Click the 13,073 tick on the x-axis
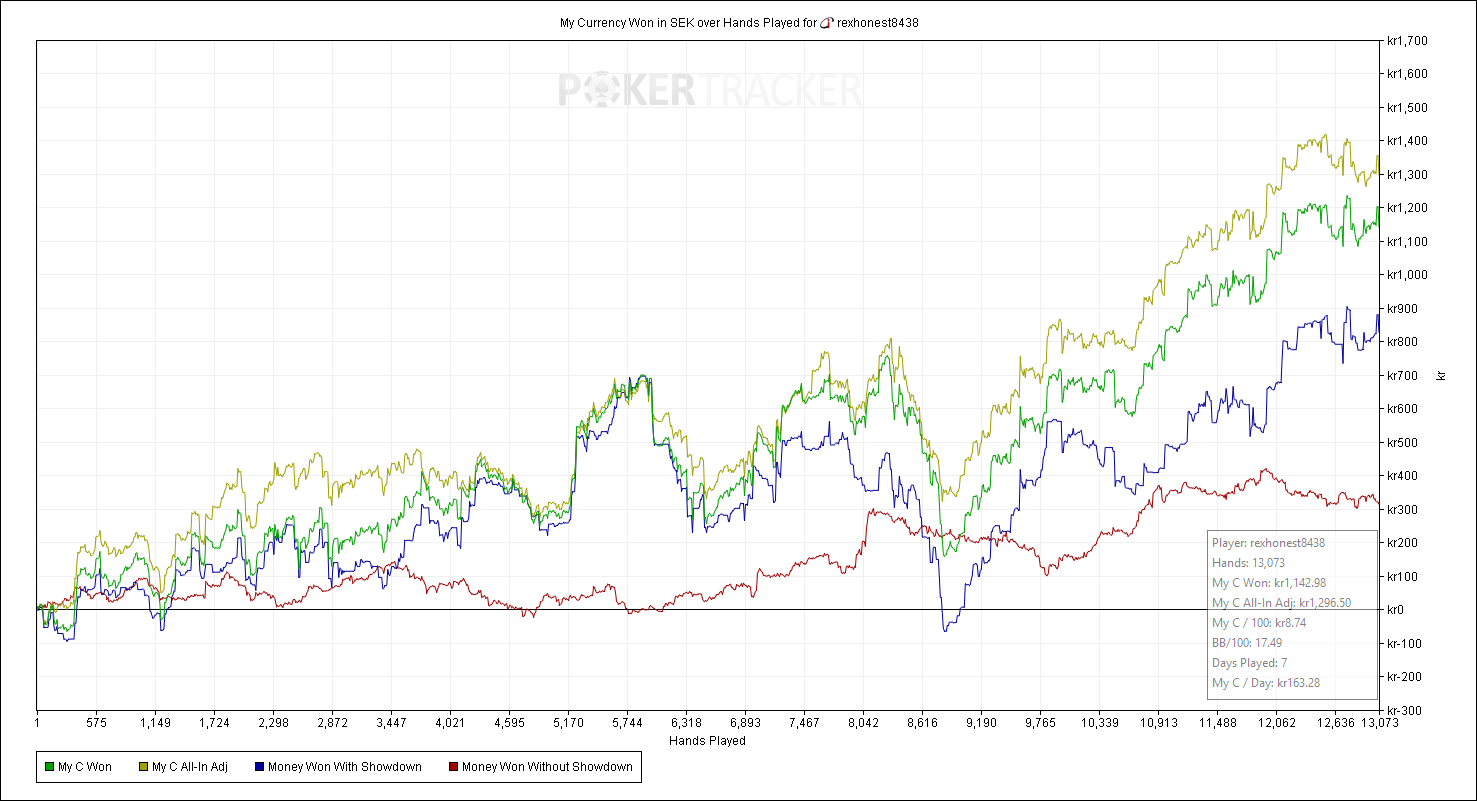Image resolution: width=1477 pixels, height=801 pixels. 1378,722
